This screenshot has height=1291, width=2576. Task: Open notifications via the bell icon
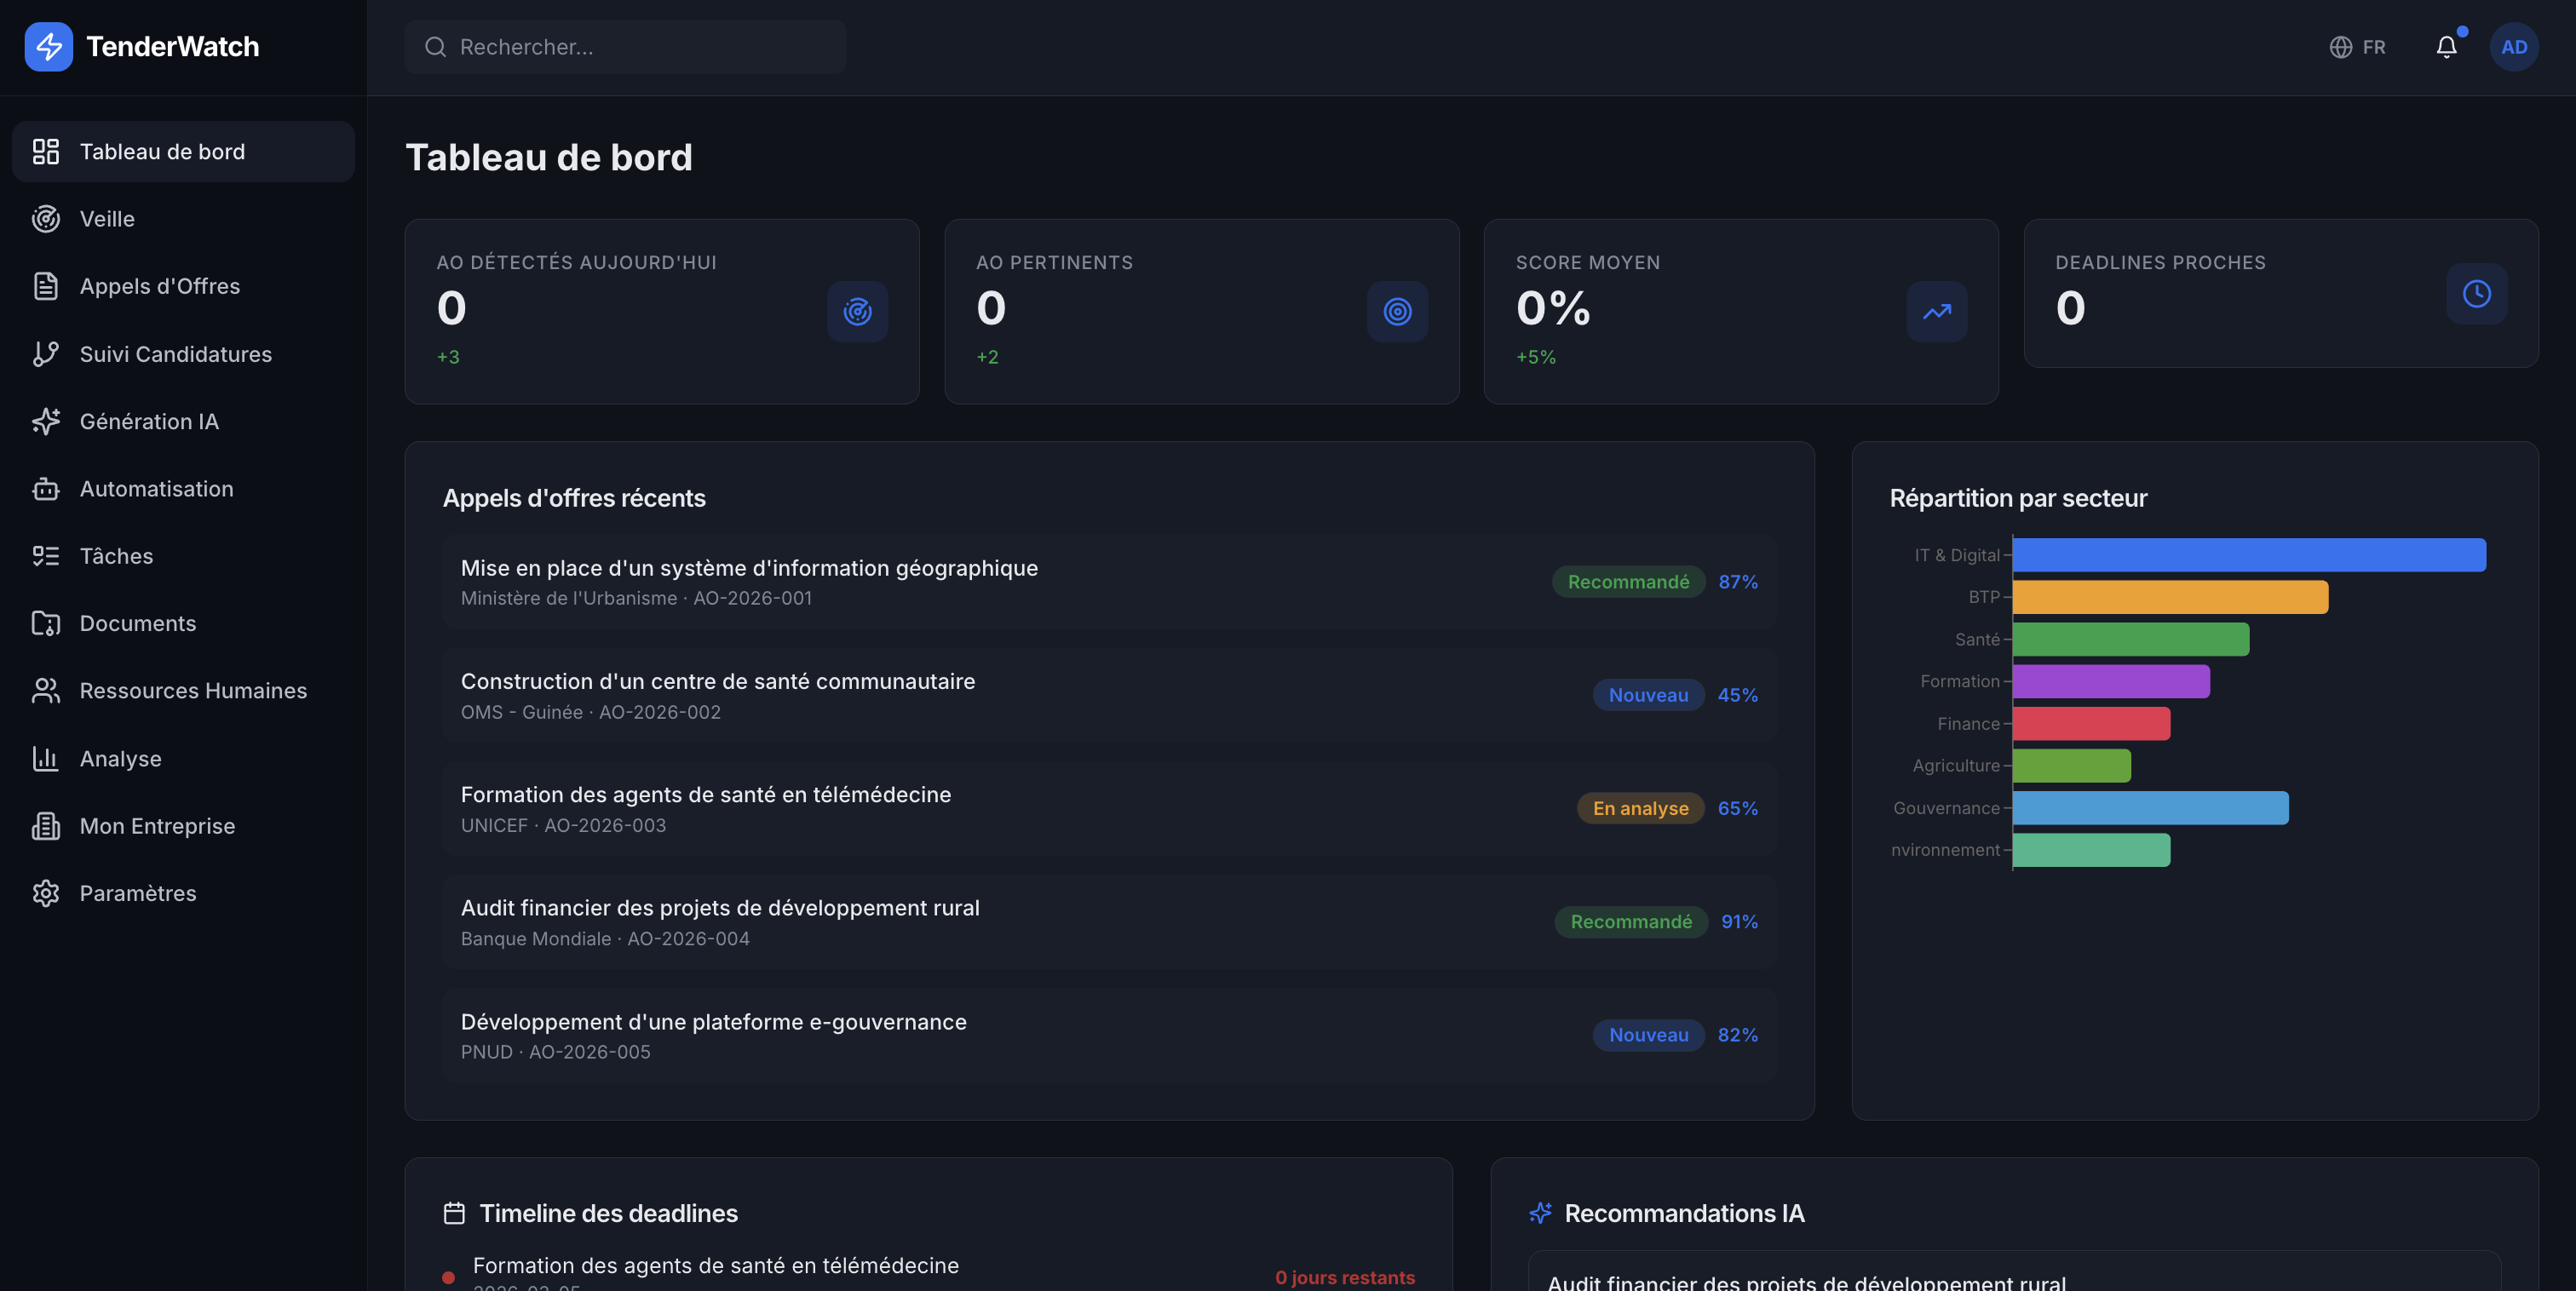coord(2446,47)
